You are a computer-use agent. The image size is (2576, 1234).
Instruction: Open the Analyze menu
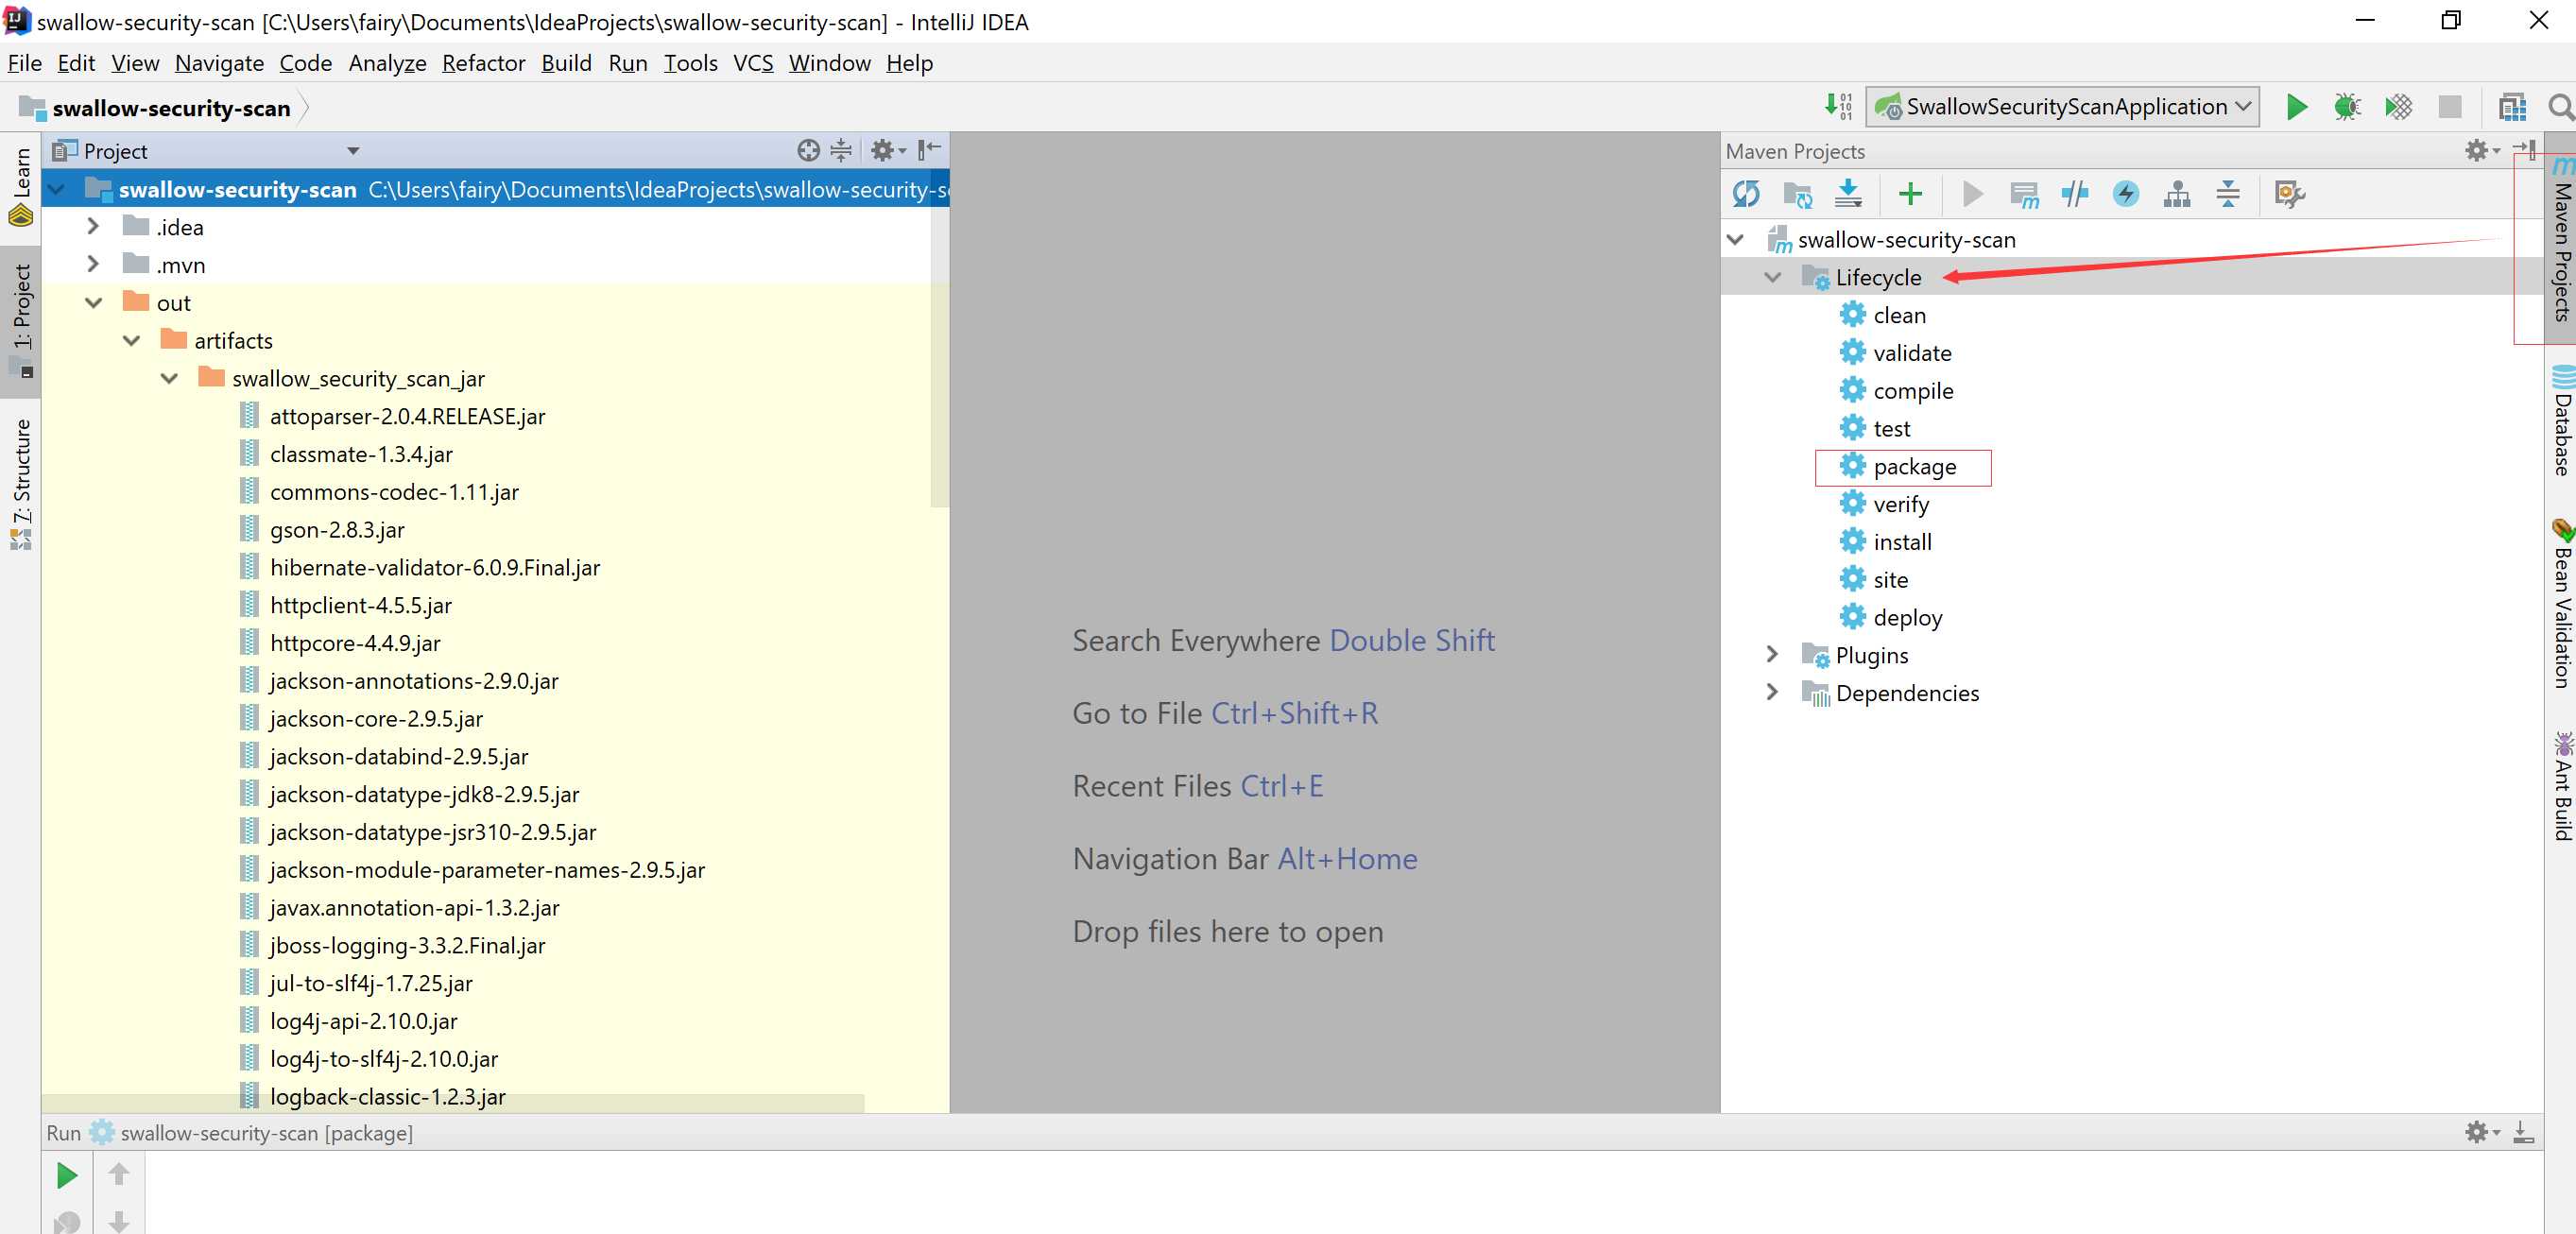point(387,63)
